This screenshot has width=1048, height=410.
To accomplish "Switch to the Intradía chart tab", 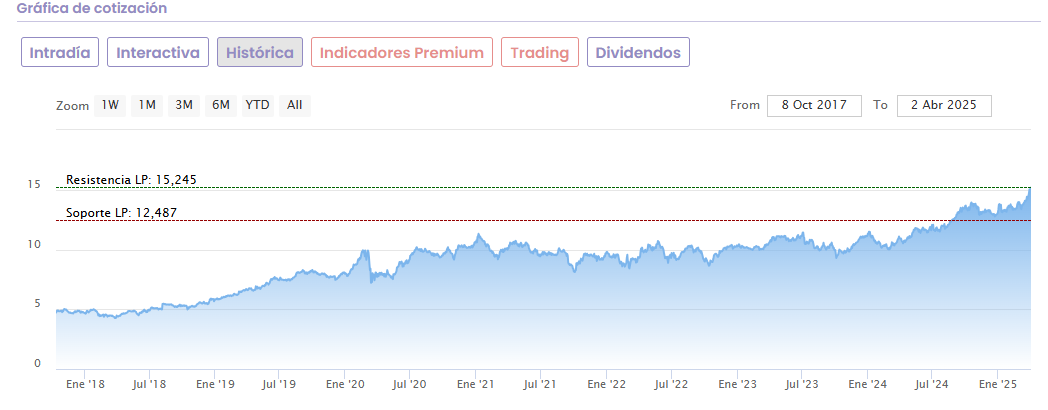I will click(x=60, y=53).
